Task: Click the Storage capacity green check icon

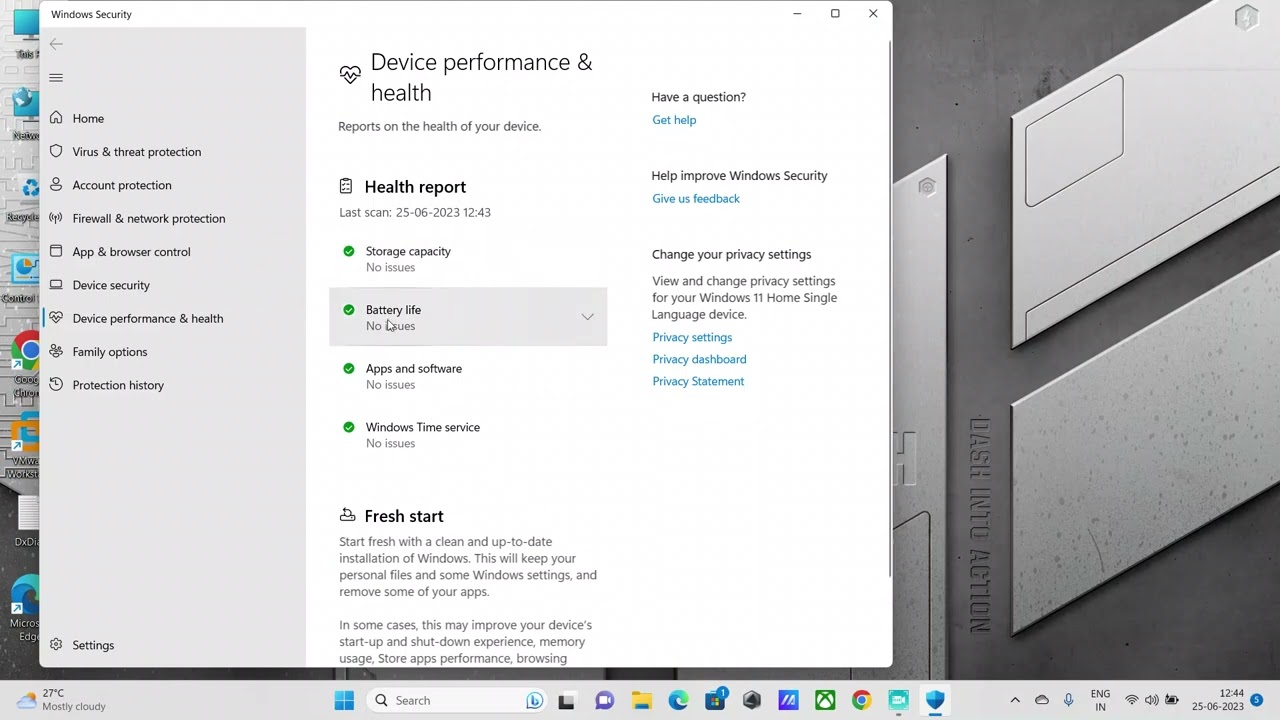Action: click(348, 251)
